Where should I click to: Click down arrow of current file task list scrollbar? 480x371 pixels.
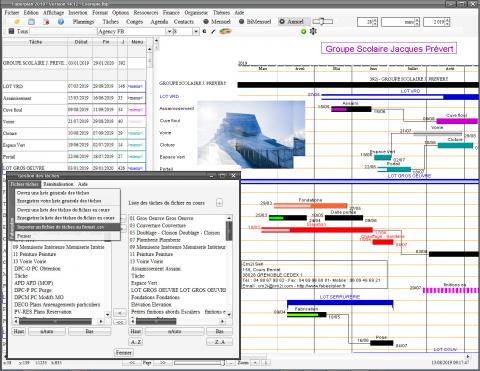pos(229,314)
